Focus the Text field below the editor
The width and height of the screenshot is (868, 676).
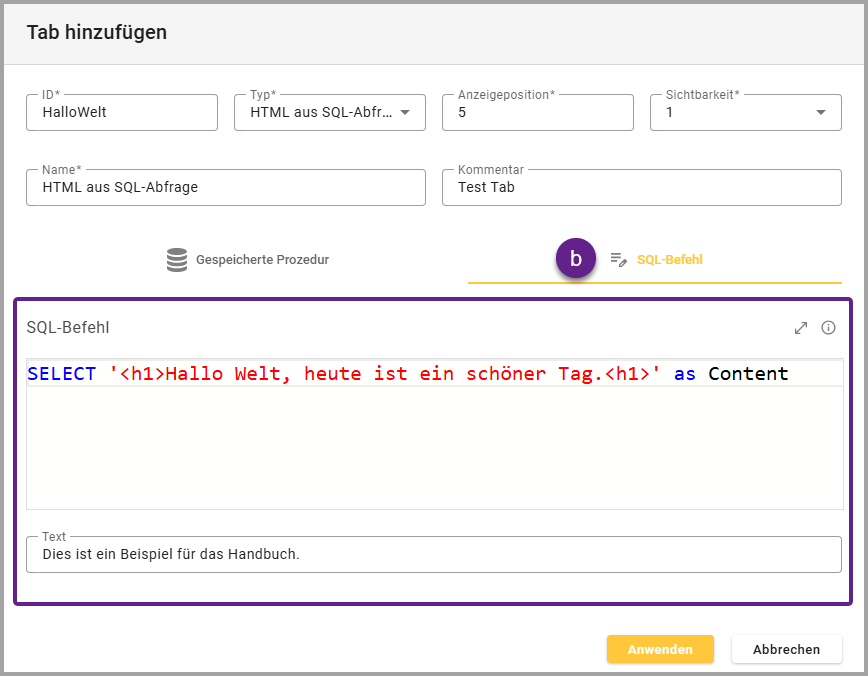pyautogui.click(x=433, y=554)
